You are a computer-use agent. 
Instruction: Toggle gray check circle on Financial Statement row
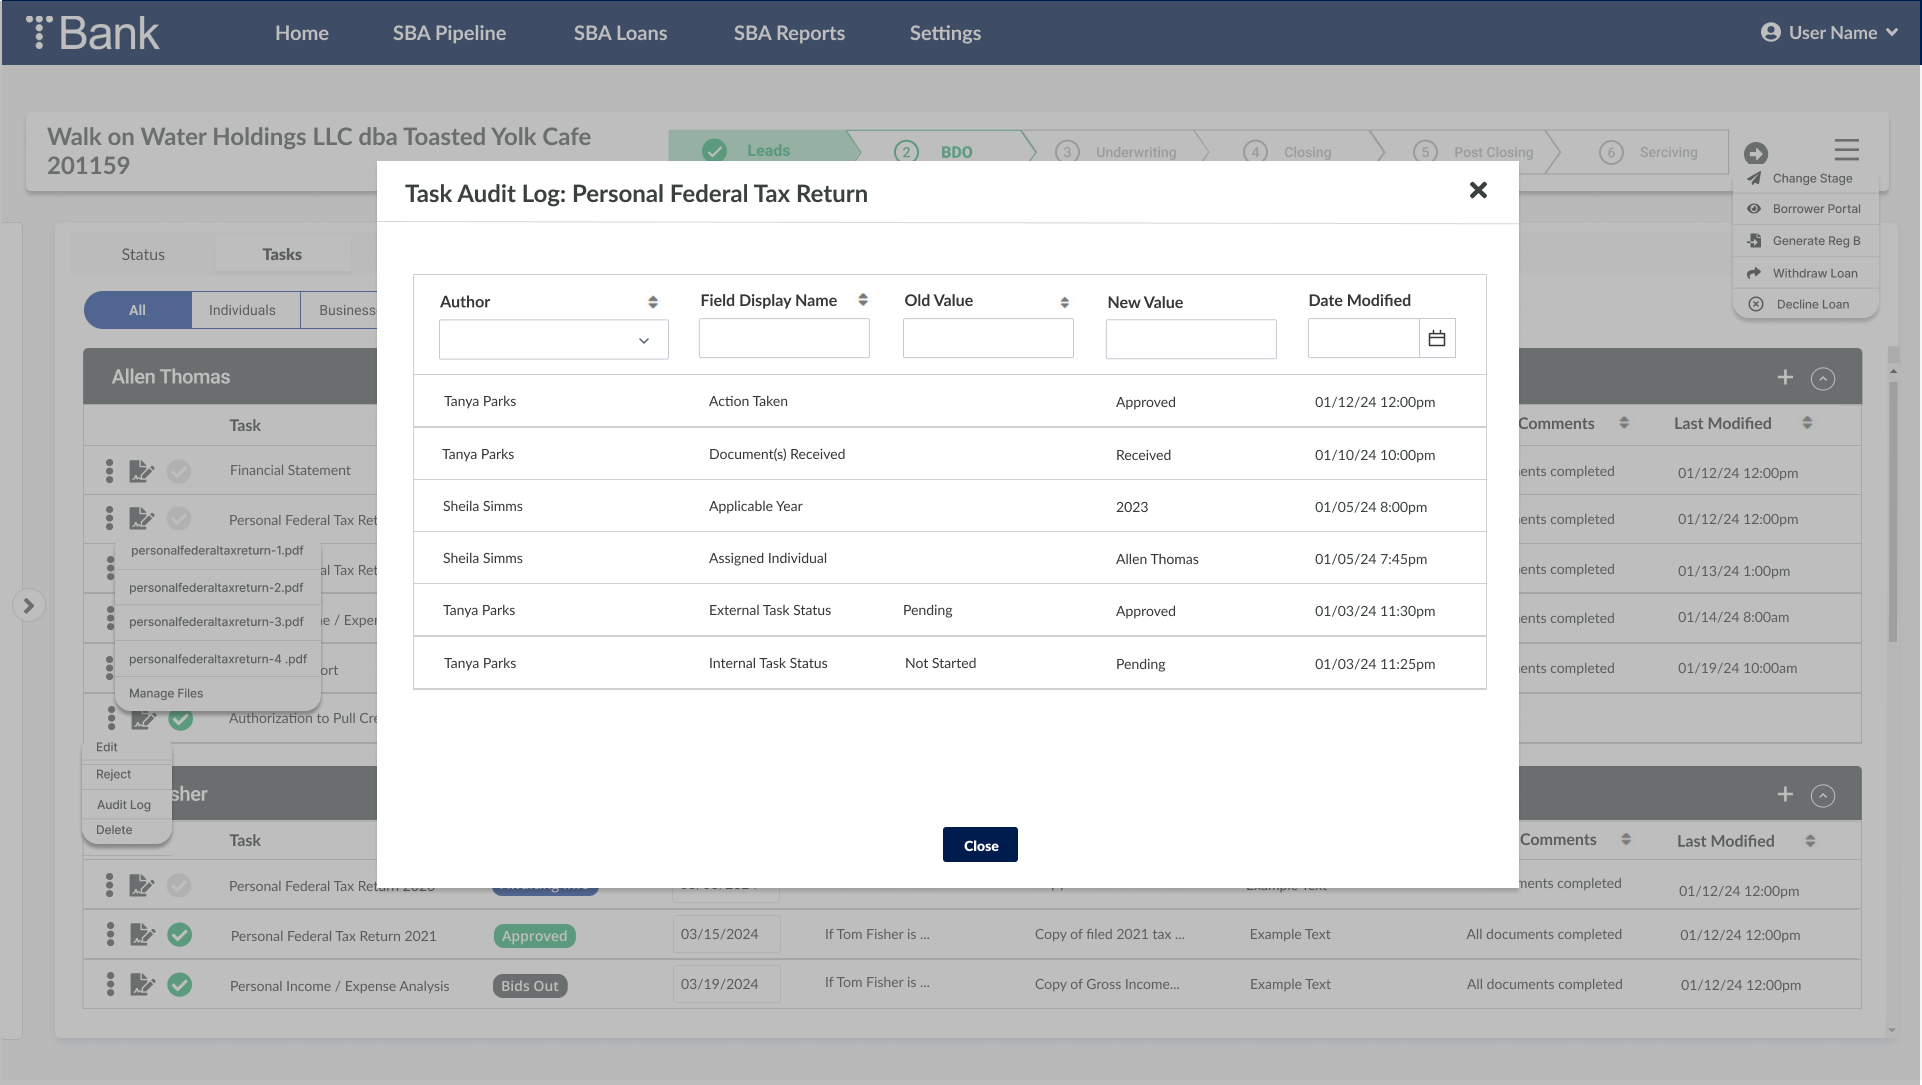(x=179, y=471)
